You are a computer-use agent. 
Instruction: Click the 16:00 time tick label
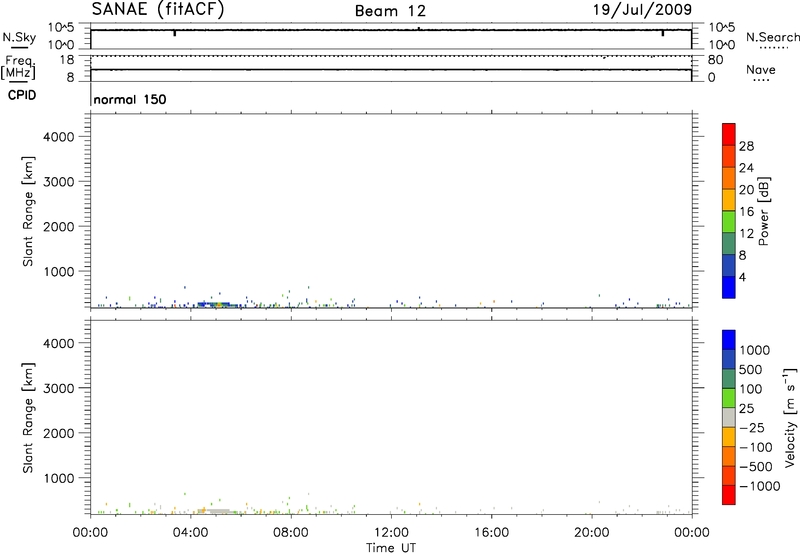pyautogui.click(x=491, y=533)
